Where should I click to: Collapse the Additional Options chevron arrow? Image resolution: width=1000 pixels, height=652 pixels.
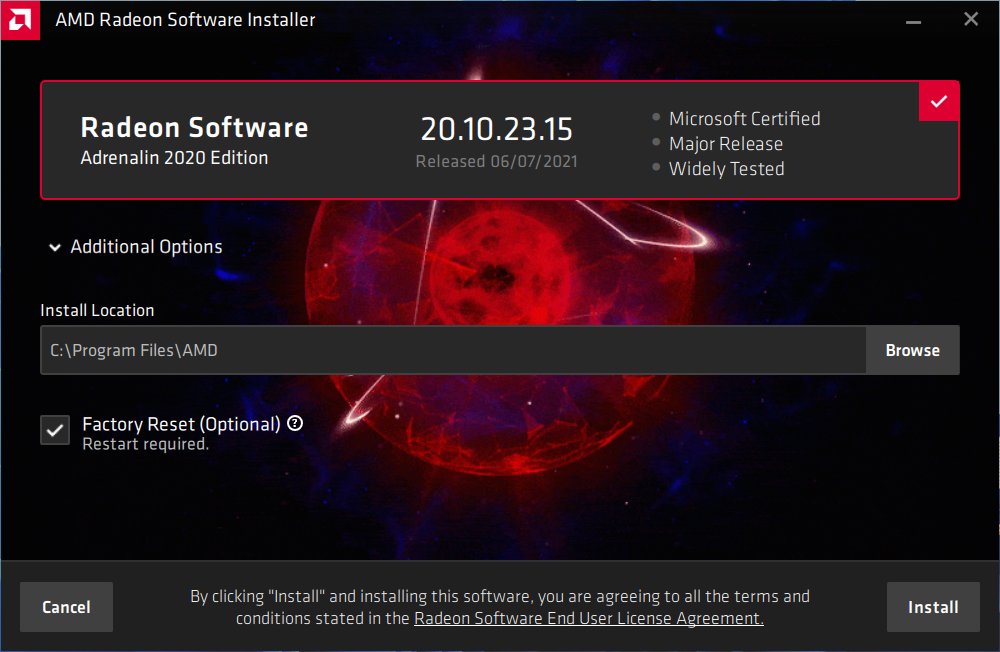[55, 248]
